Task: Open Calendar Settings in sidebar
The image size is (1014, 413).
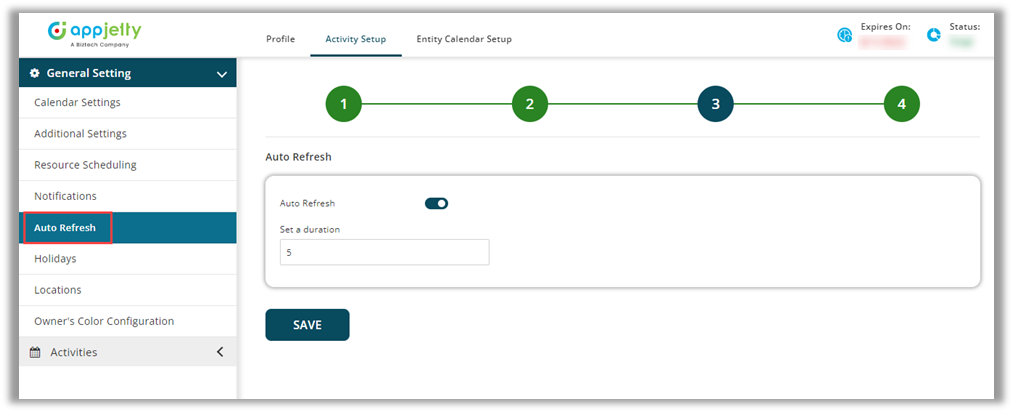Action: tap(77, 102)
